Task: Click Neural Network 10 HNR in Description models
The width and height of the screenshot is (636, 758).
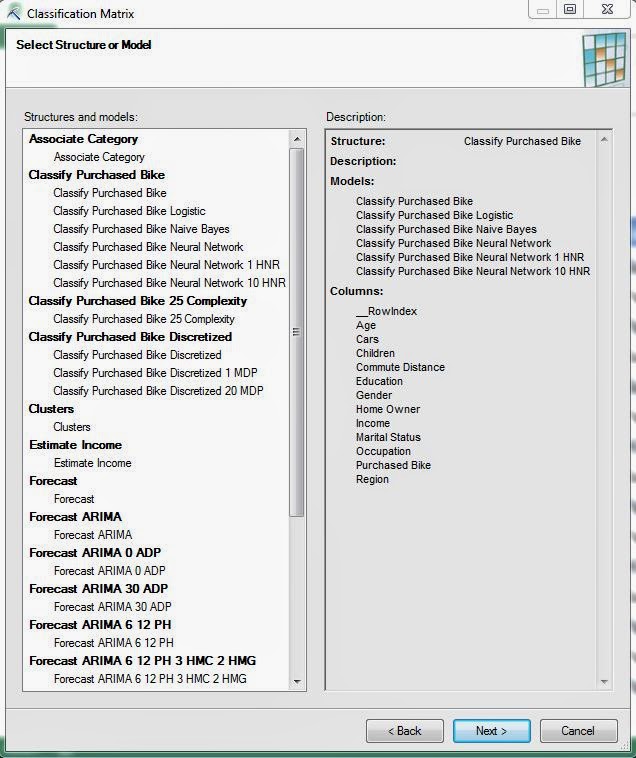Action: (473, 271)
